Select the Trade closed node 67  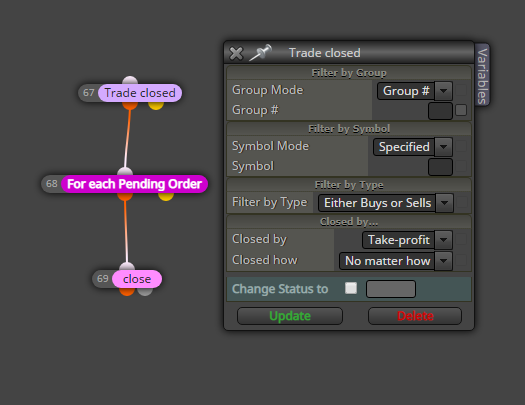[140, 93]
